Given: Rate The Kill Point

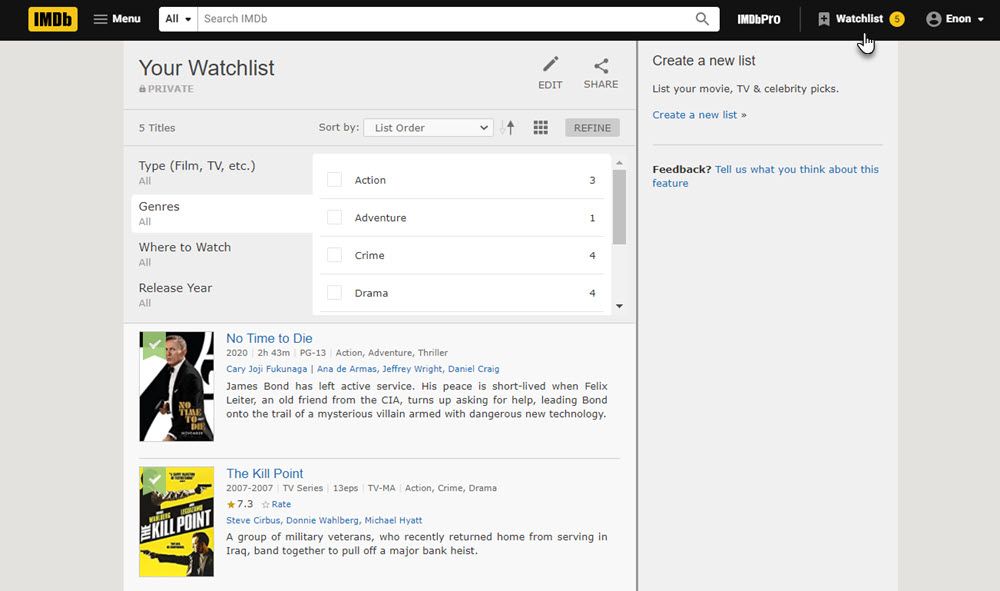Looking at the screenshot, I should click(x=276, y=504).
